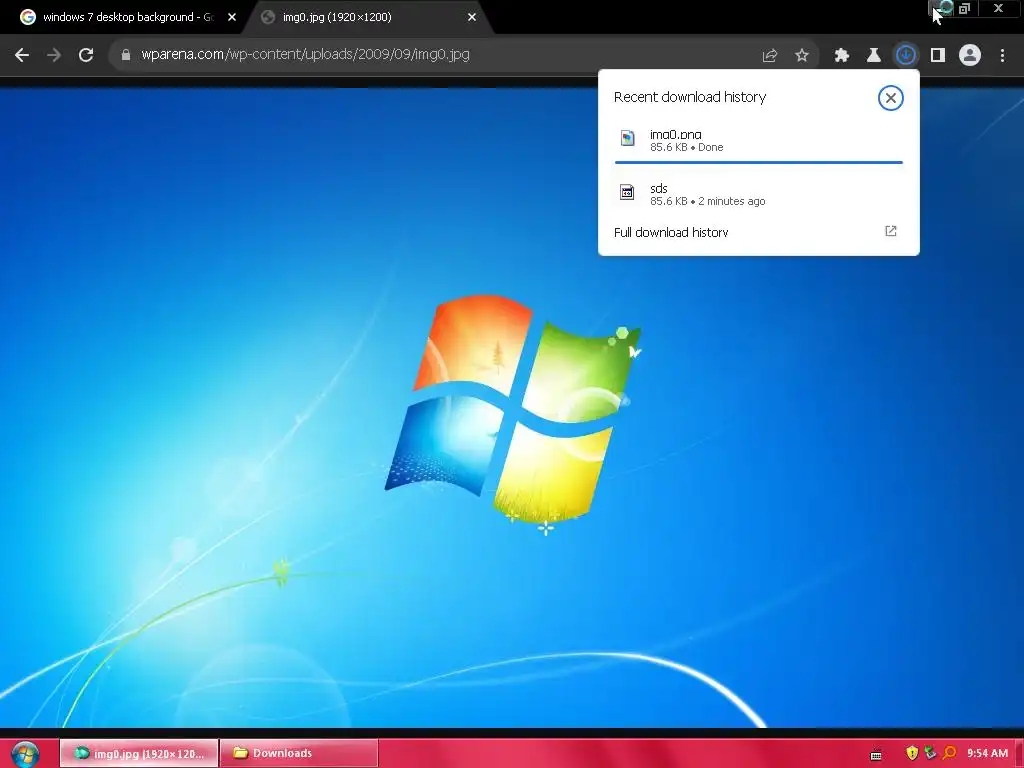Bookmark this tab with the star icon
Viewport: 1024px width, 768px height.
pyautogui.click(x=802, y=56)
